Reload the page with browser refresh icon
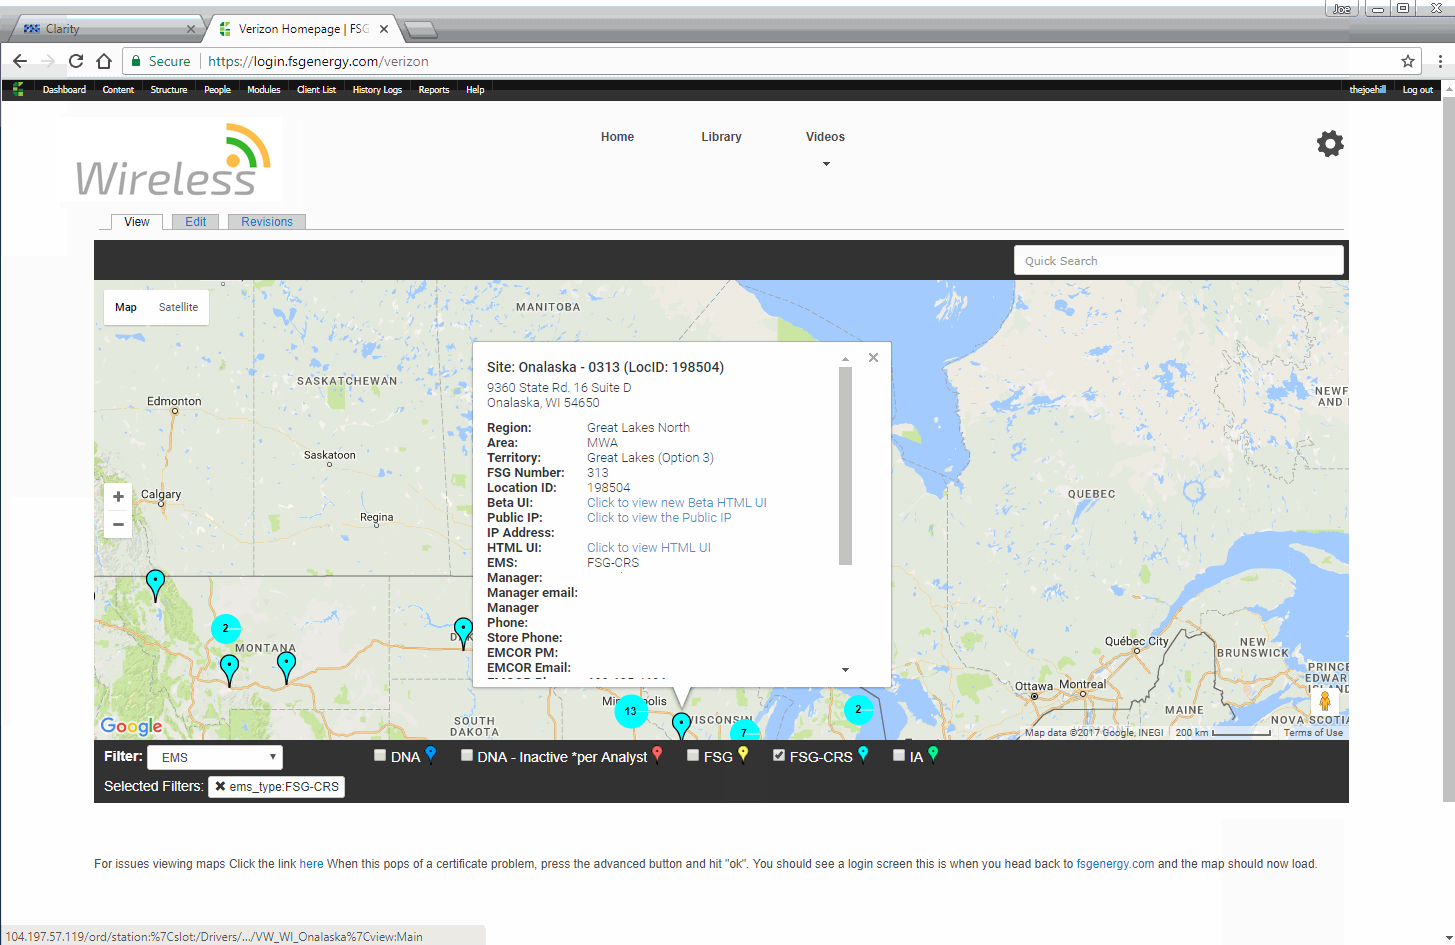 76,61
